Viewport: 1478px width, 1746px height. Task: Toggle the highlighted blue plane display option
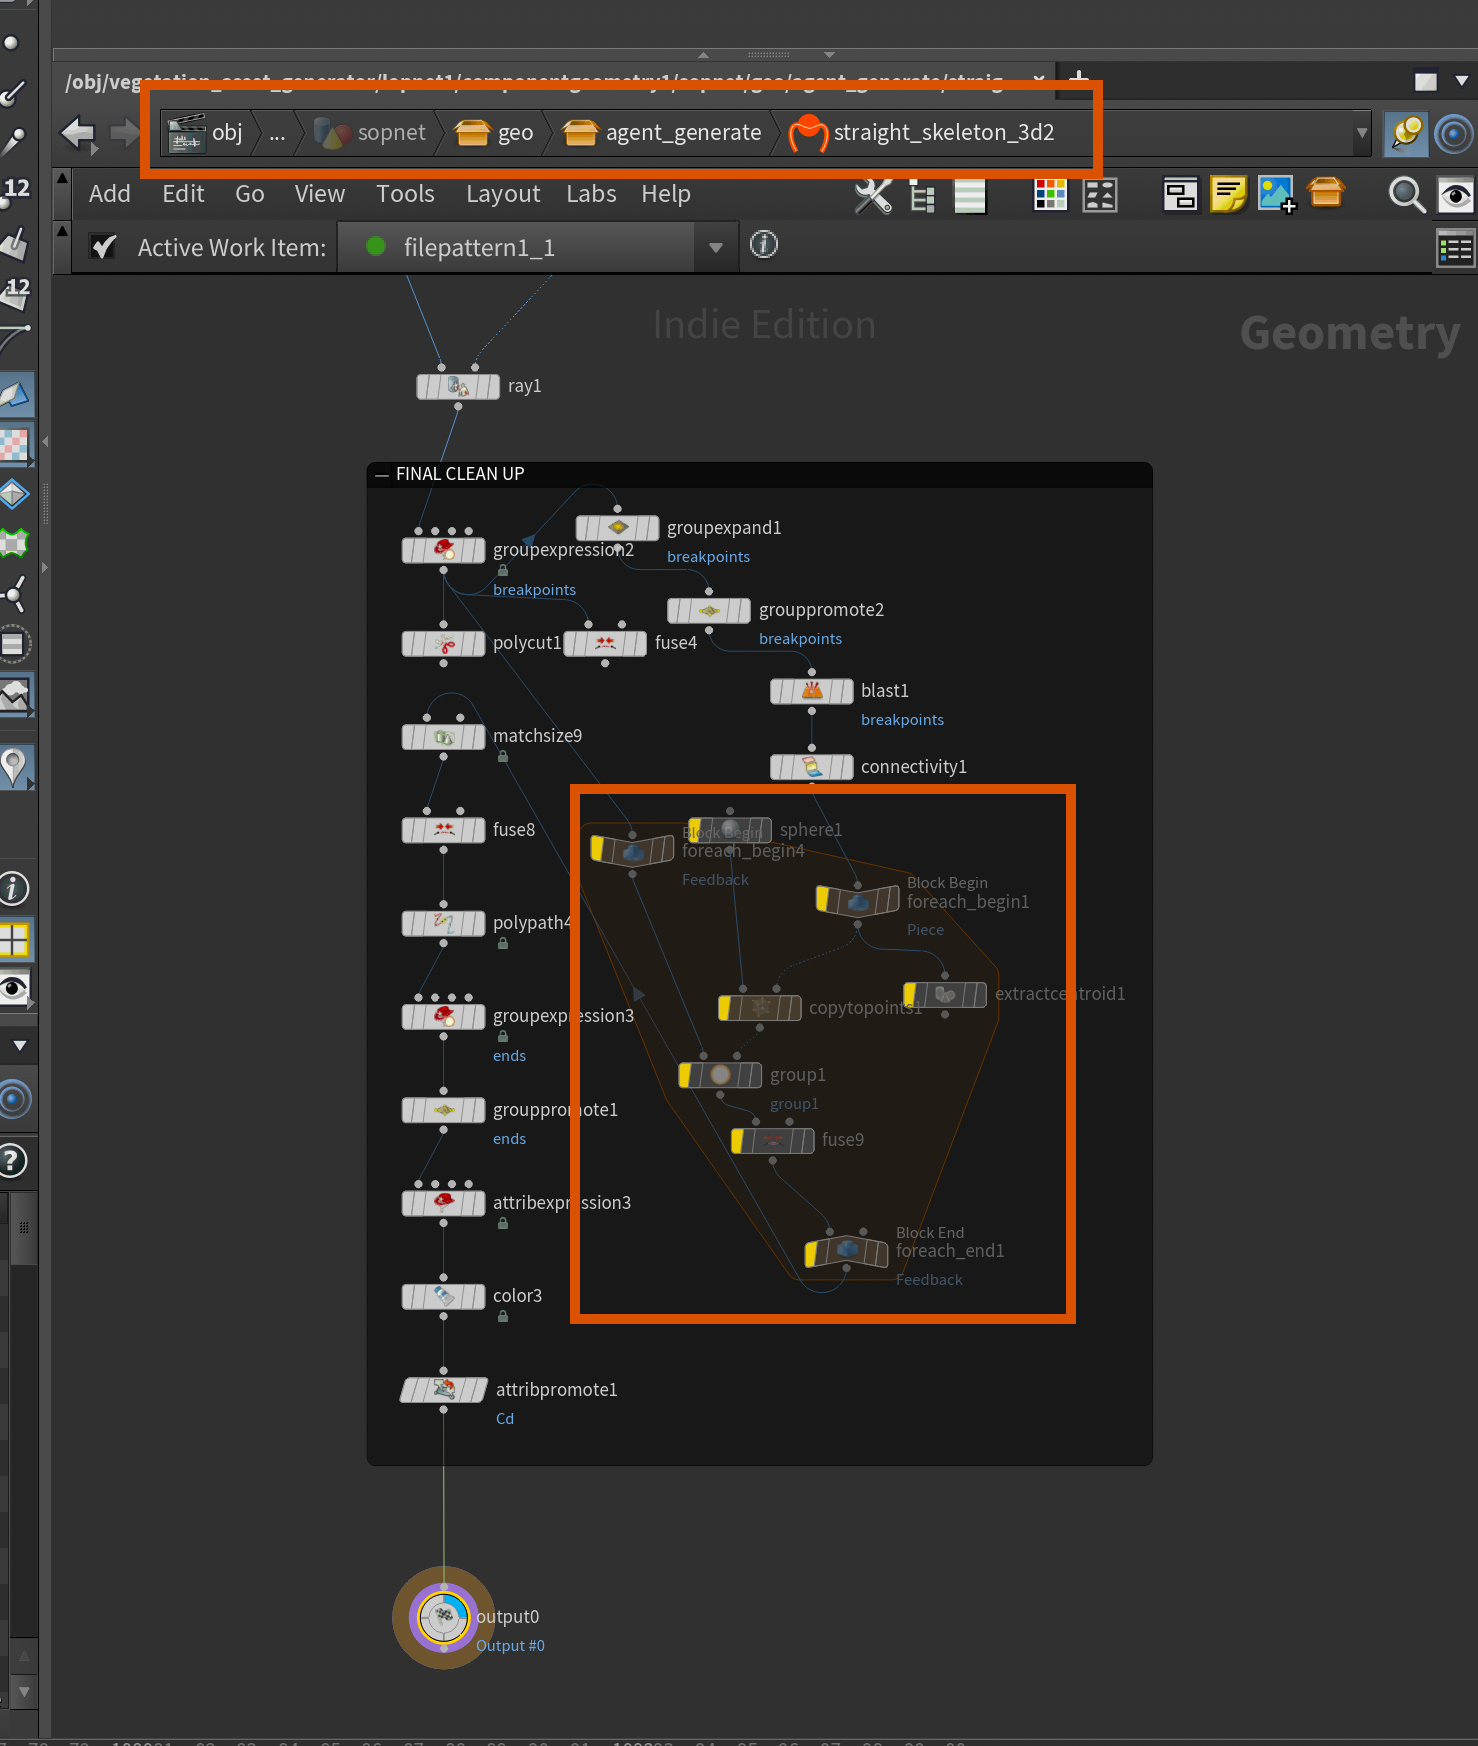[15, 395]
